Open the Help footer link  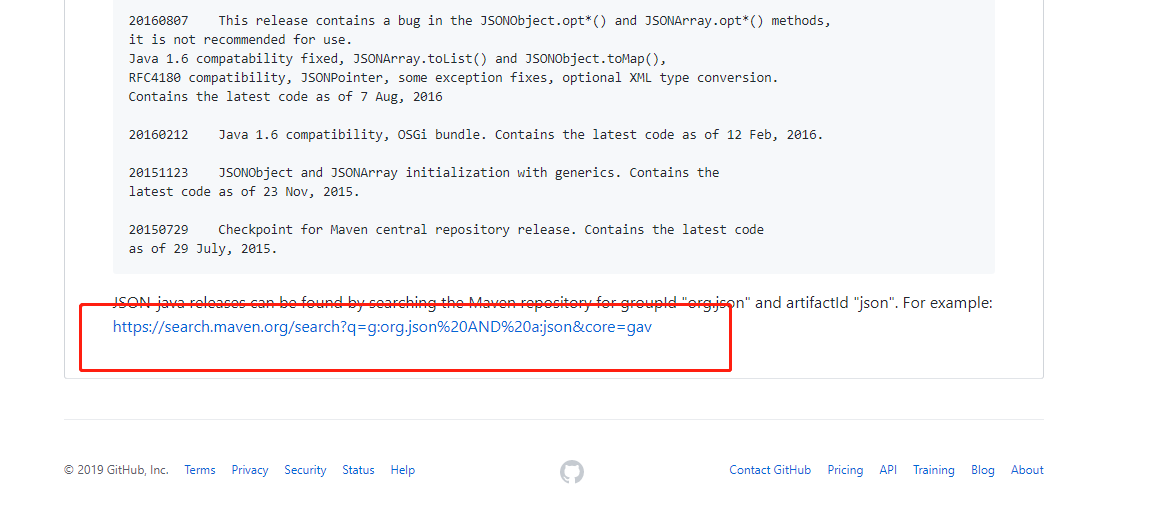(x=403, y=470)
